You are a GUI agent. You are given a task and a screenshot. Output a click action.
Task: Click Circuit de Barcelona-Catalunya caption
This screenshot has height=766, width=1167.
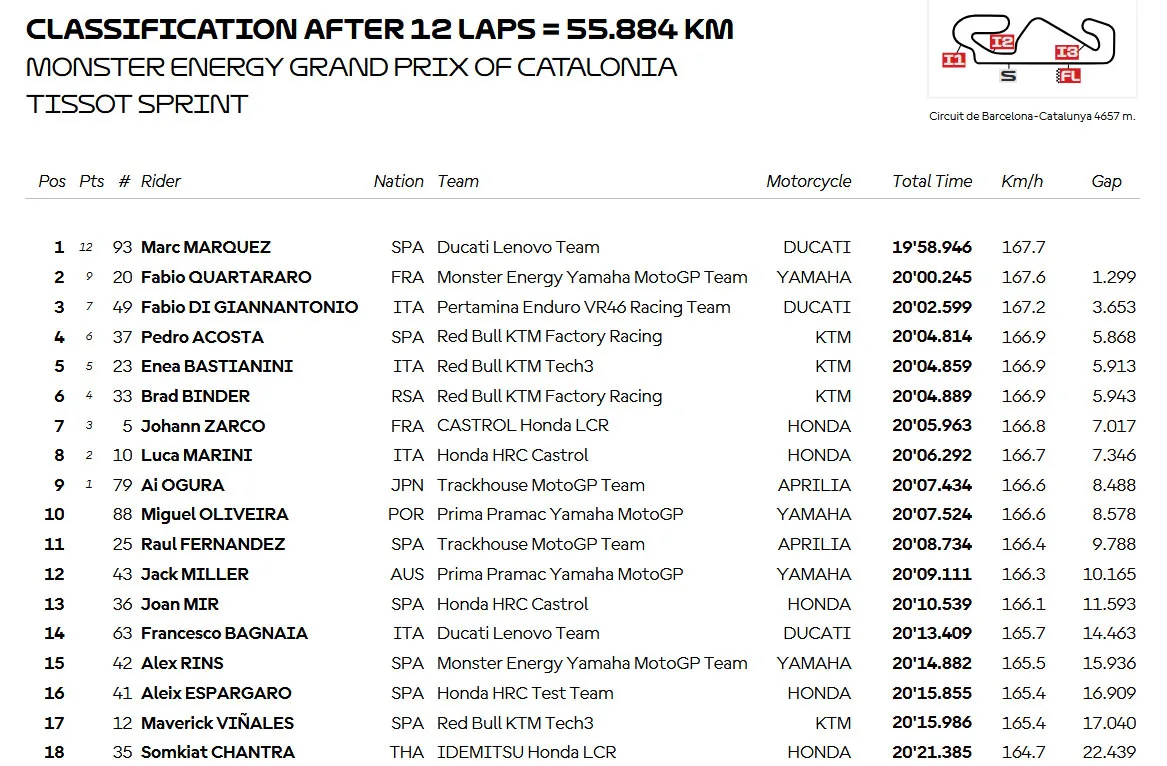click(1032, 116)
